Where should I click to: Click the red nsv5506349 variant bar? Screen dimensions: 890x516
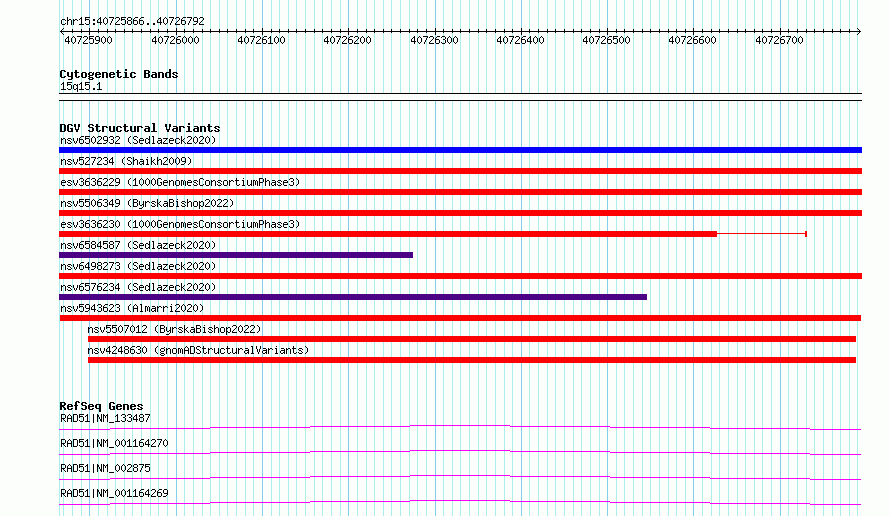[x=460, y=213]
